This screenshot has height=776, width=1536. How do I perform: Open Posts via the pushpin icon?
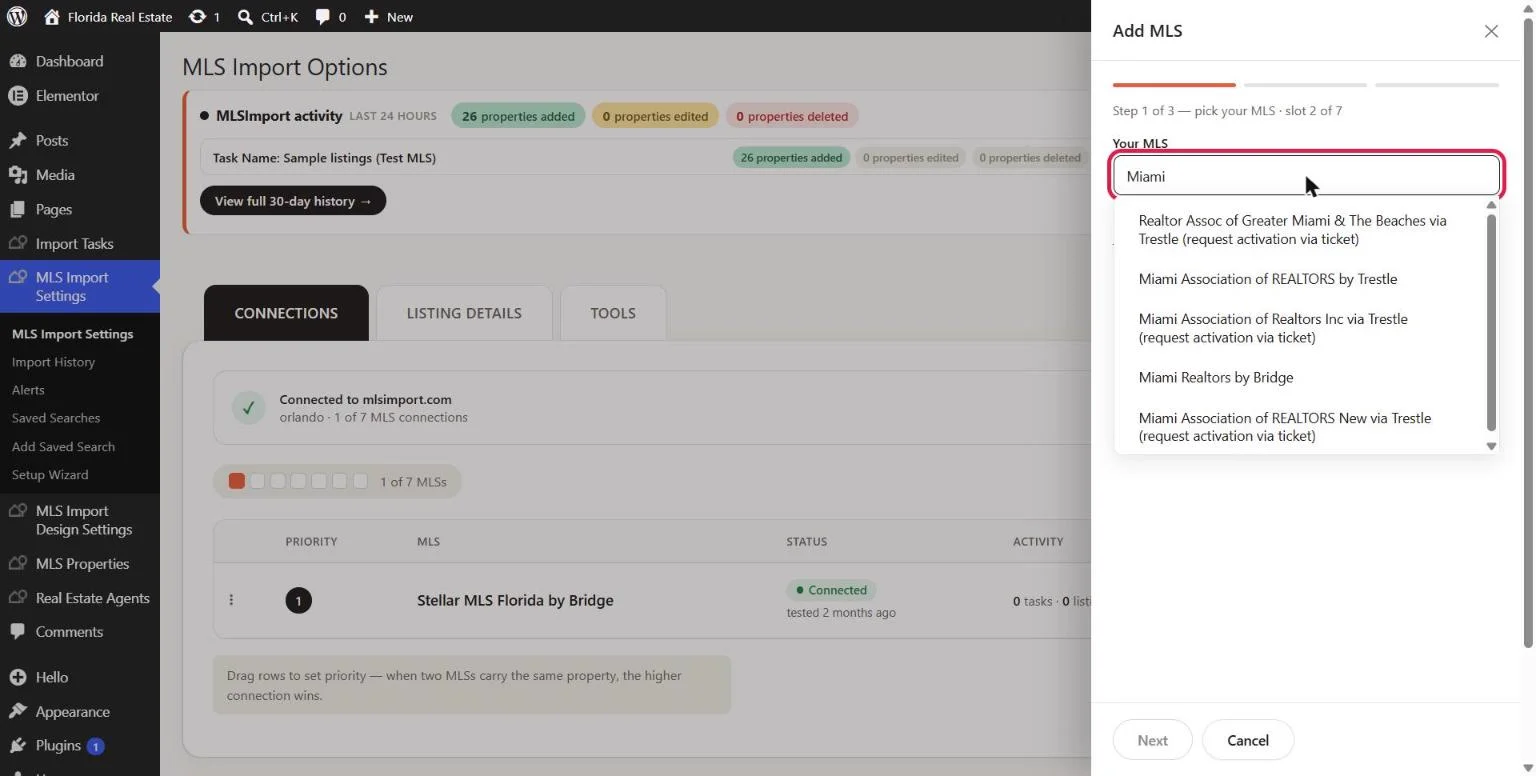click(17, 140)
